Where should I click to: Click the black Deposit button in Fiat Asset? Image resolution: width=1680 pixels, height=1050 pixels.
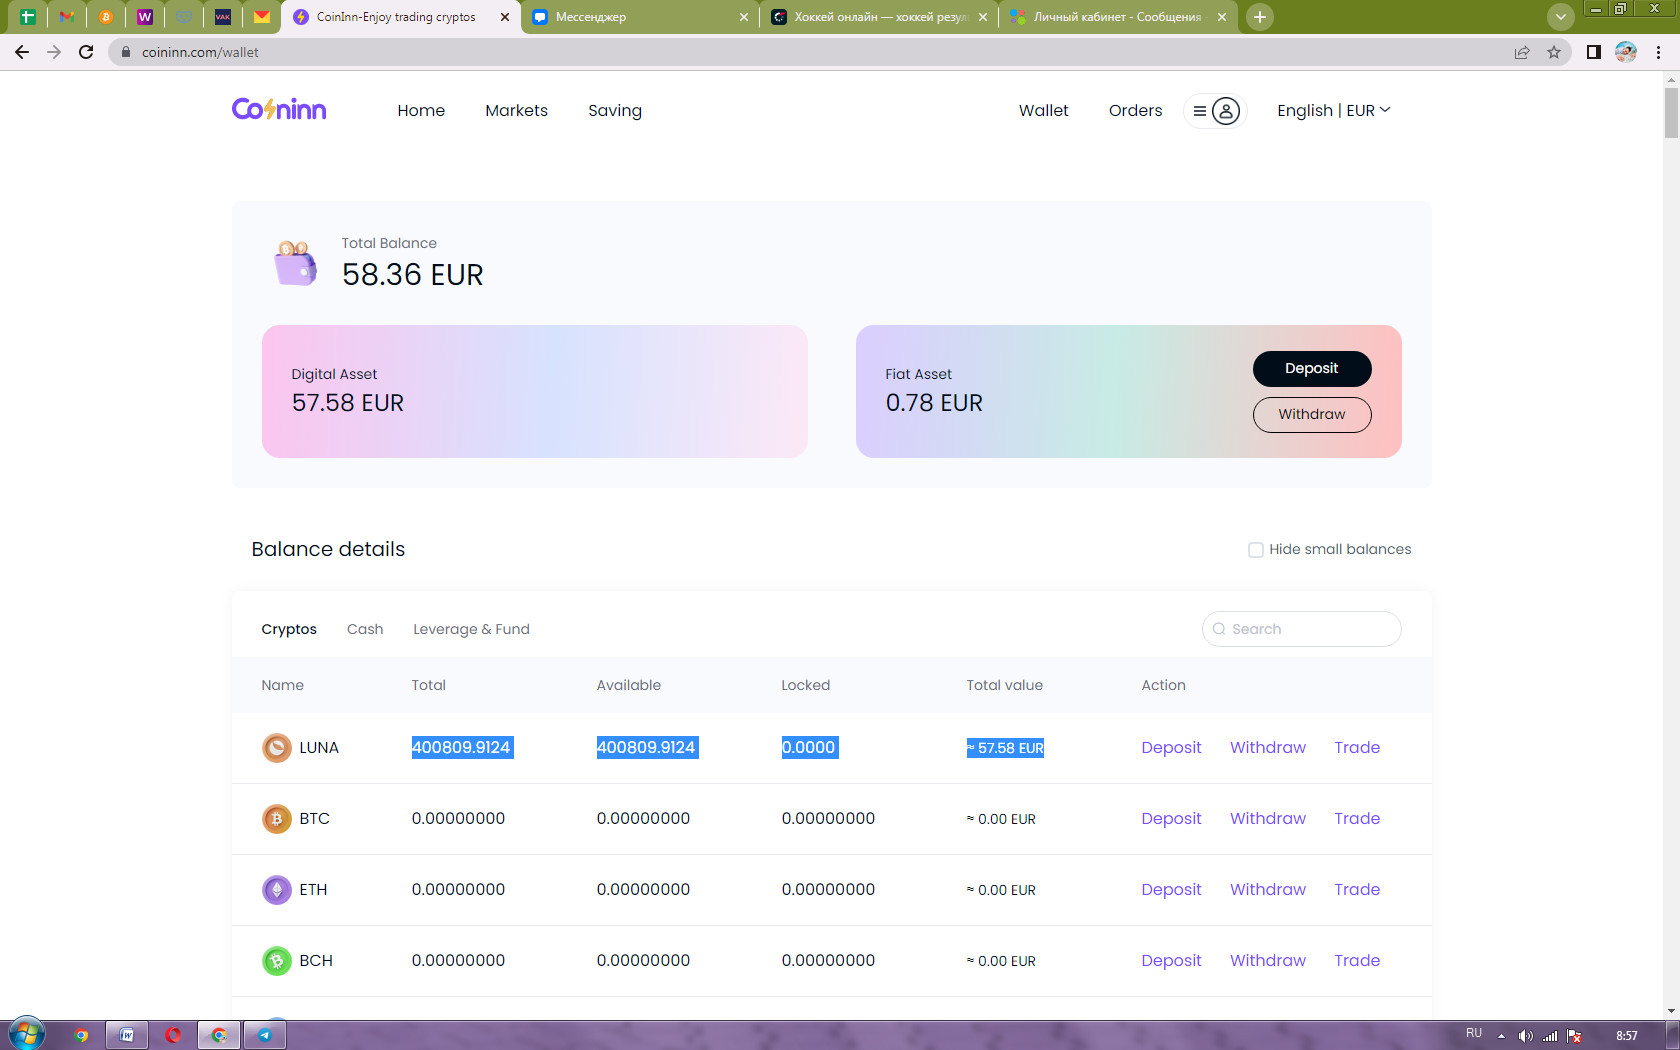(x=1312, y=369)
